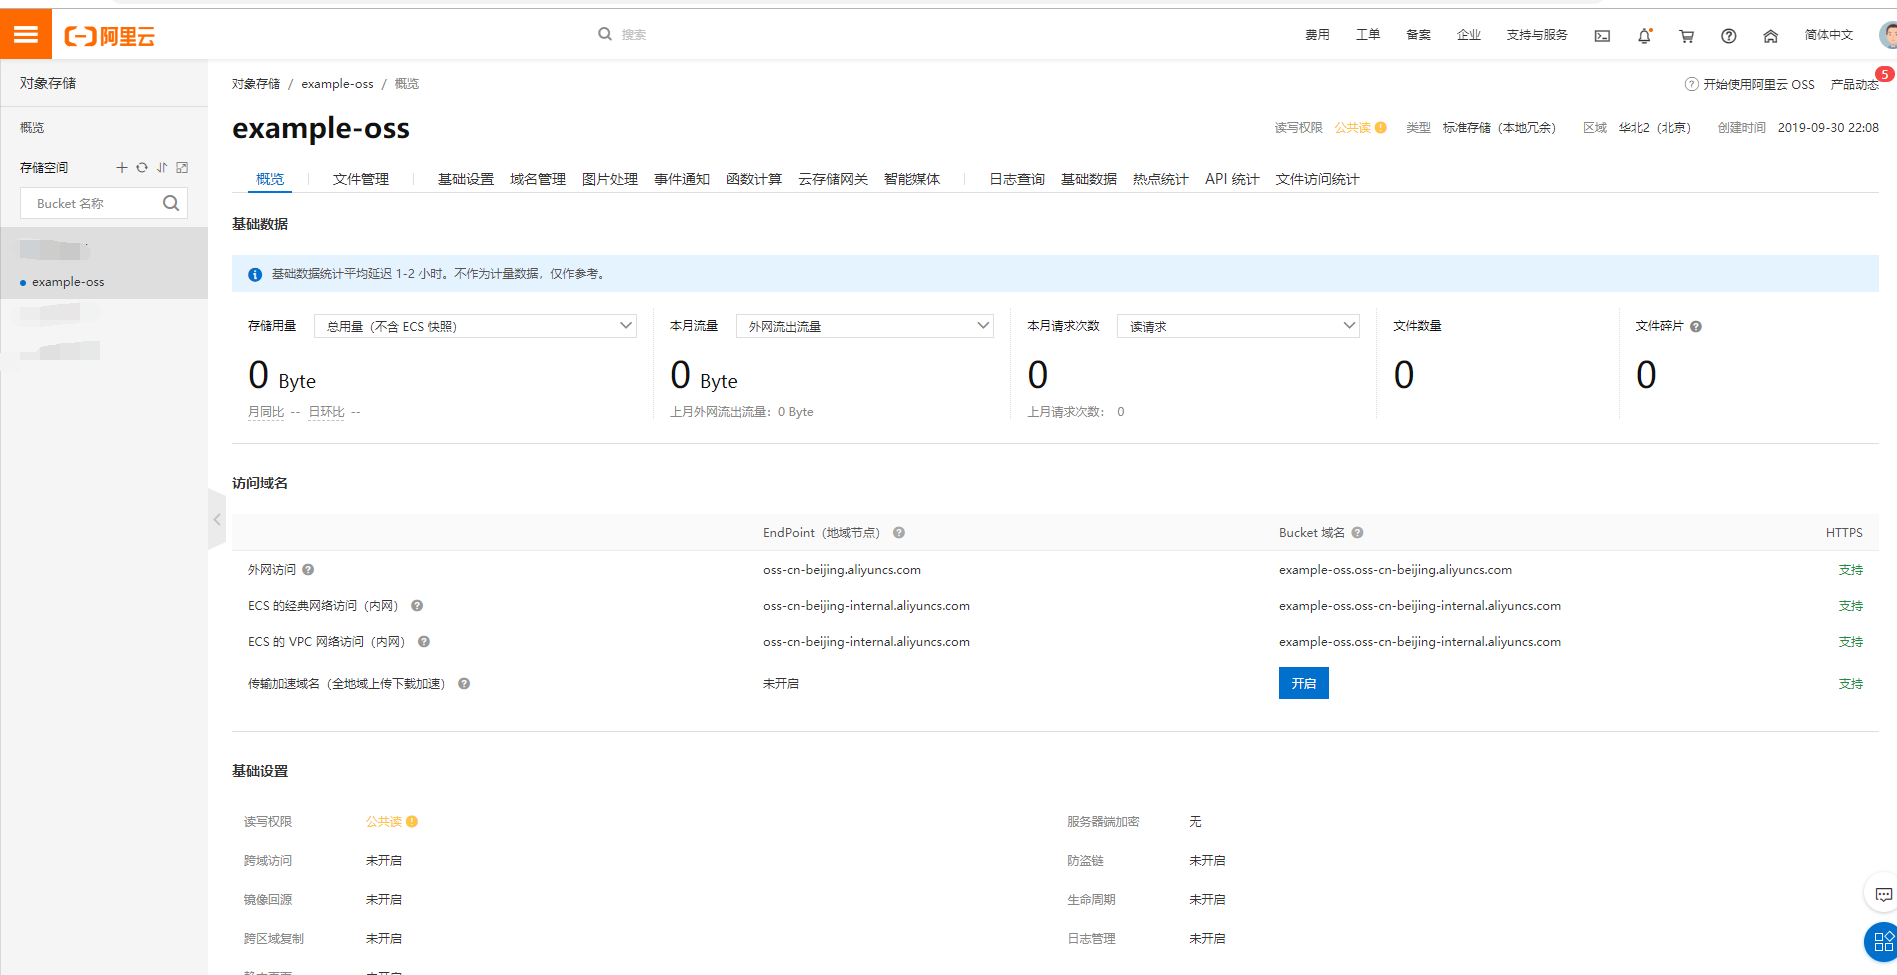1897x975 pixels.
Task: Click the Bucket name search magnifier
Action: pyautogui.click(x=171, y=203)
